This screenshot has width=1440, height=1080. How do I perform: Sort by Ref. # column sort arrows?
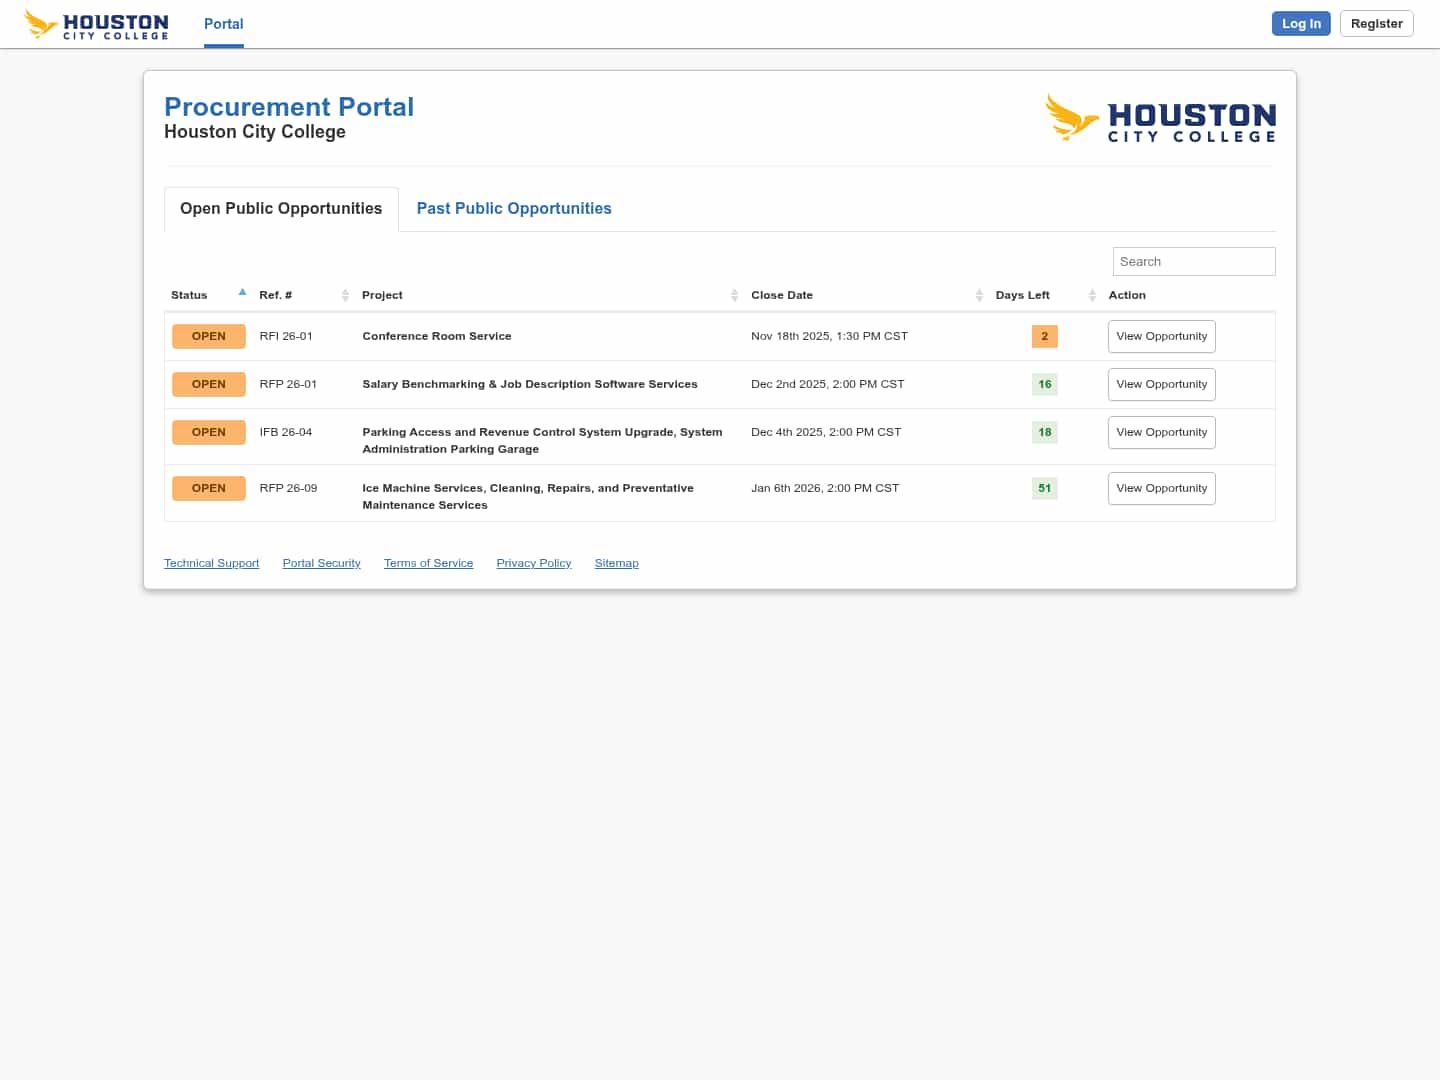click(x=345, y=295)
